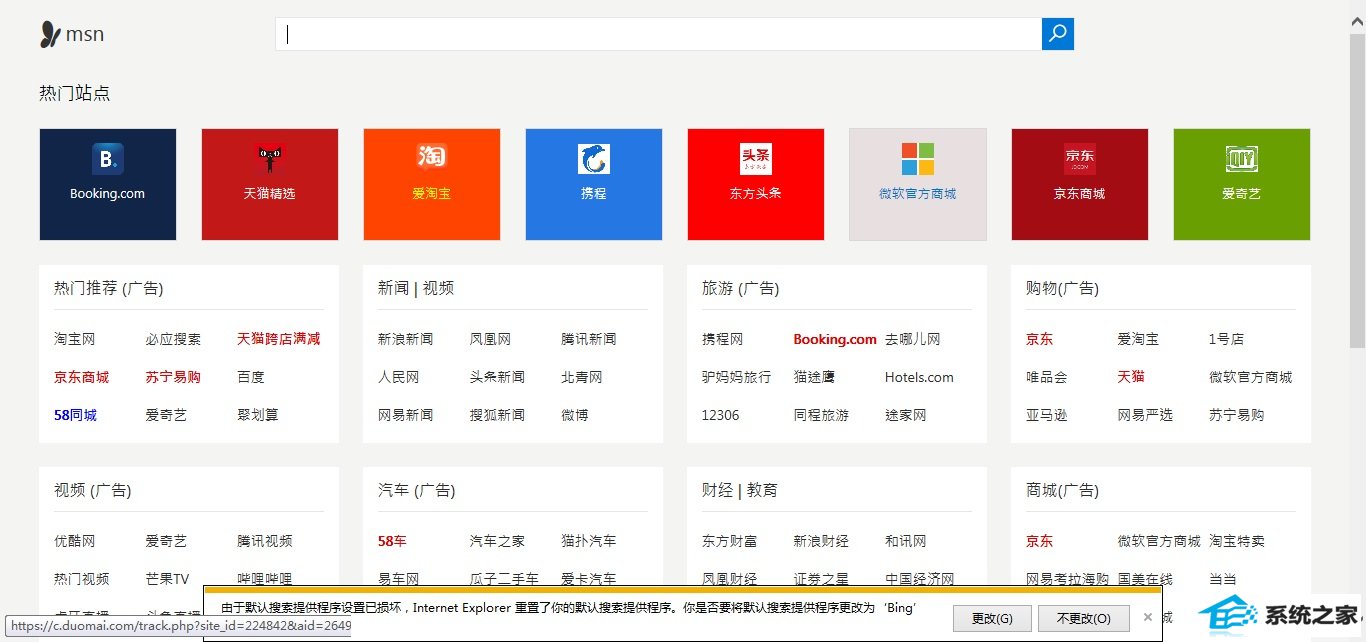Open 1号店 link under 购物
Screen dimensions: 1366x642
pyautogui.click(x=1227, y=339)
